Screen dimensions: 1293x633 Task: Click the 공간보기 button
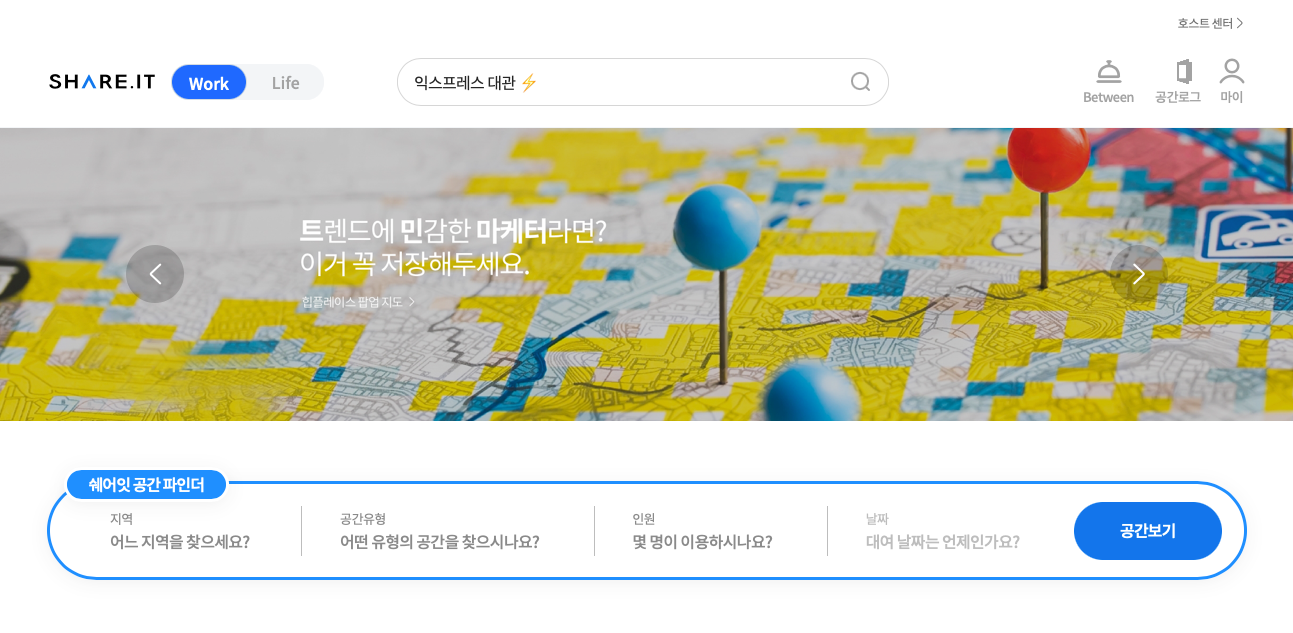tap(1148, 531)
